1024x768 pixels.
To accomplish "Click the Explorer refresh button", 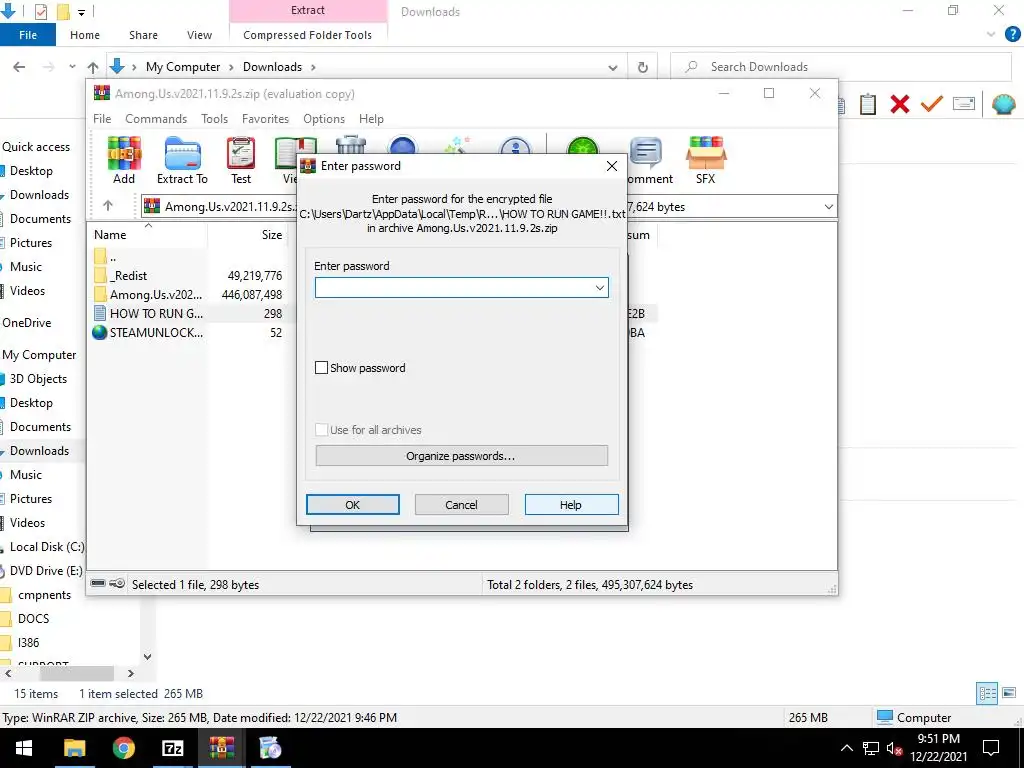I will click(x=643, y=67).
